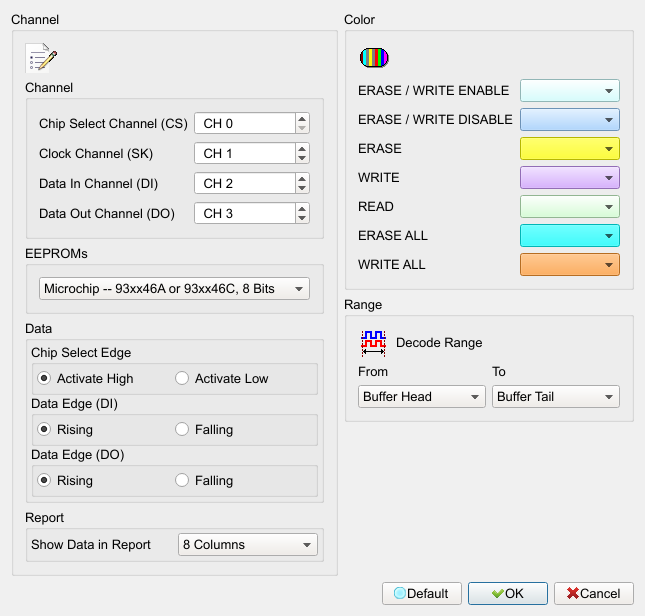Click the CH 2 data in field
The image size is (645, 616).
click(x=245, y=183)
